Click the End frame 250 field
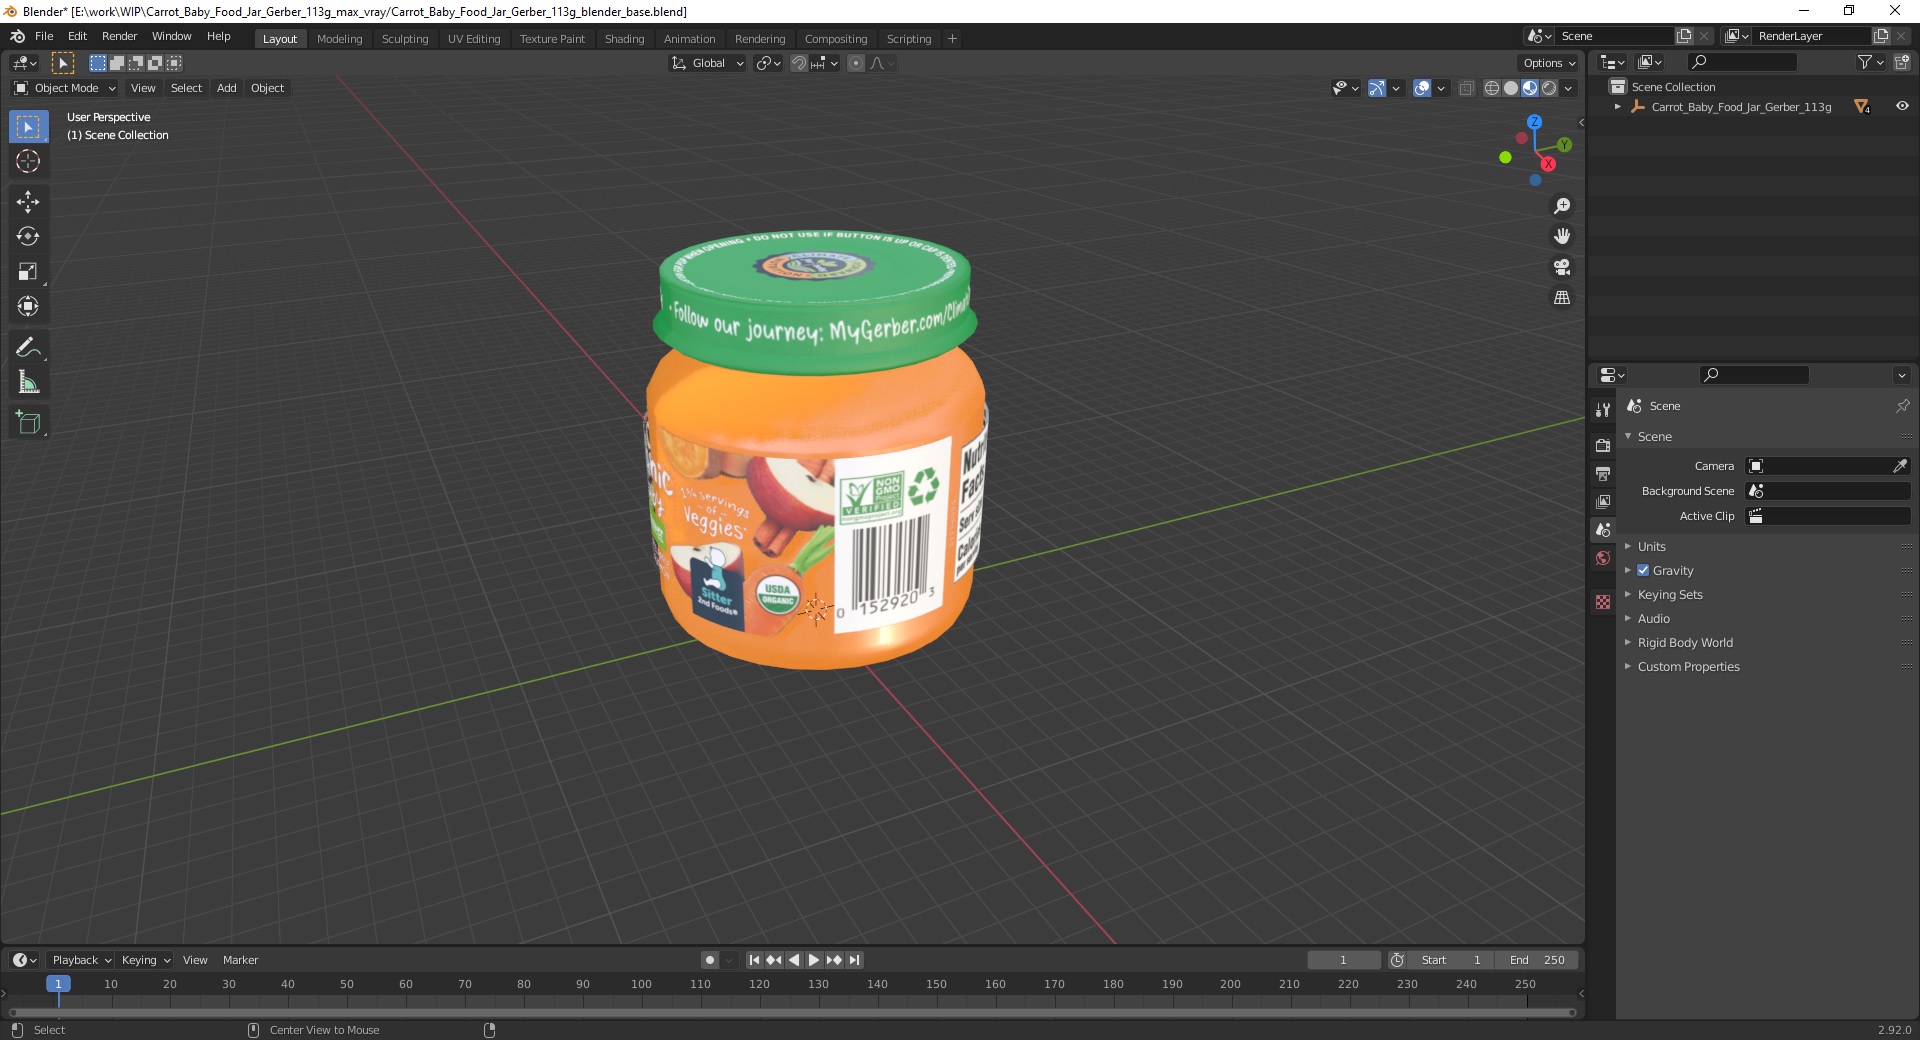The image size is (1920, 1040). [x=1538, y=960]
